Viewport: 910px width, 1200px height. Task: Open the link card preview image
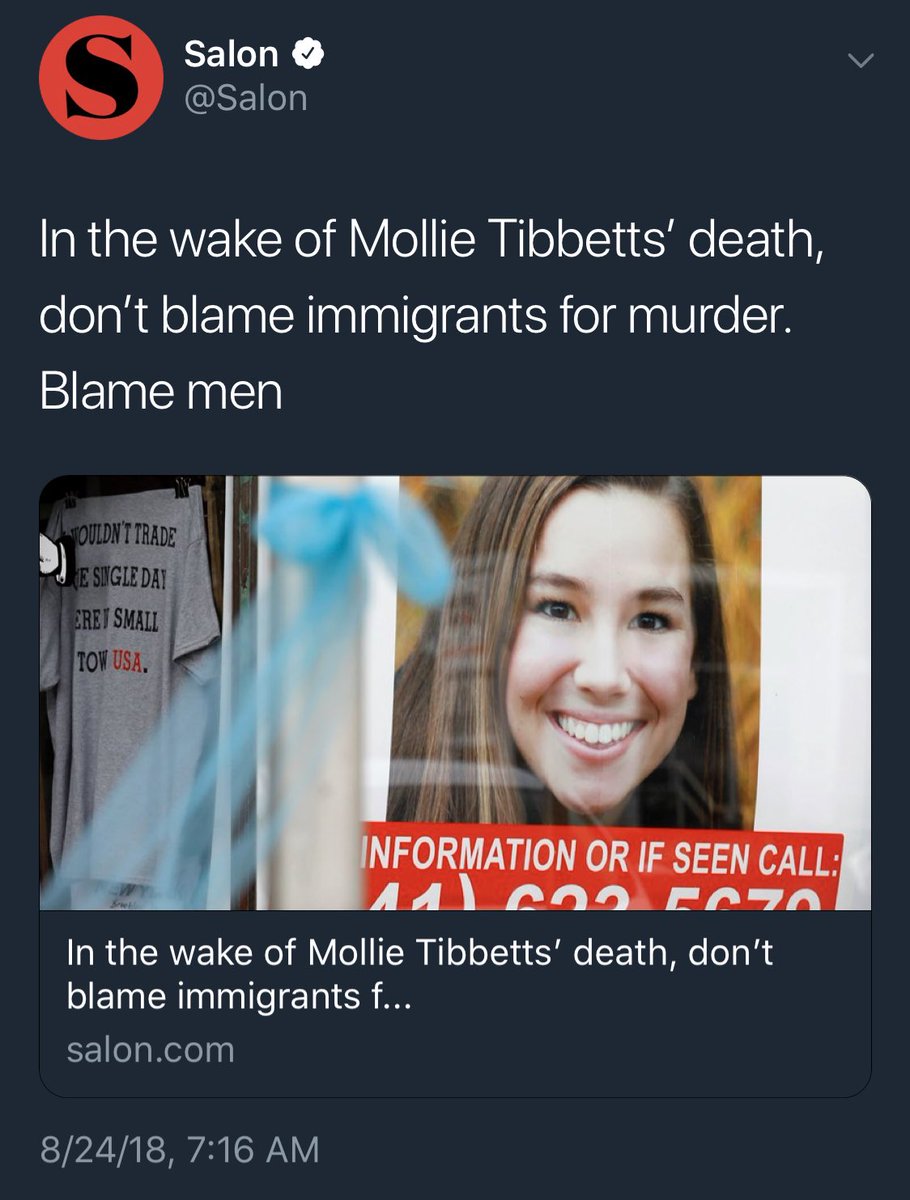(455, 693)
